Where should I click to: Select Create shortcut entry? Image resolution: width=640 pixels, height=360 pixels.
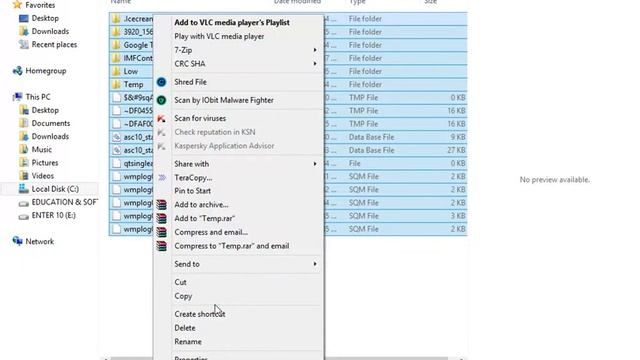[200, 314]
